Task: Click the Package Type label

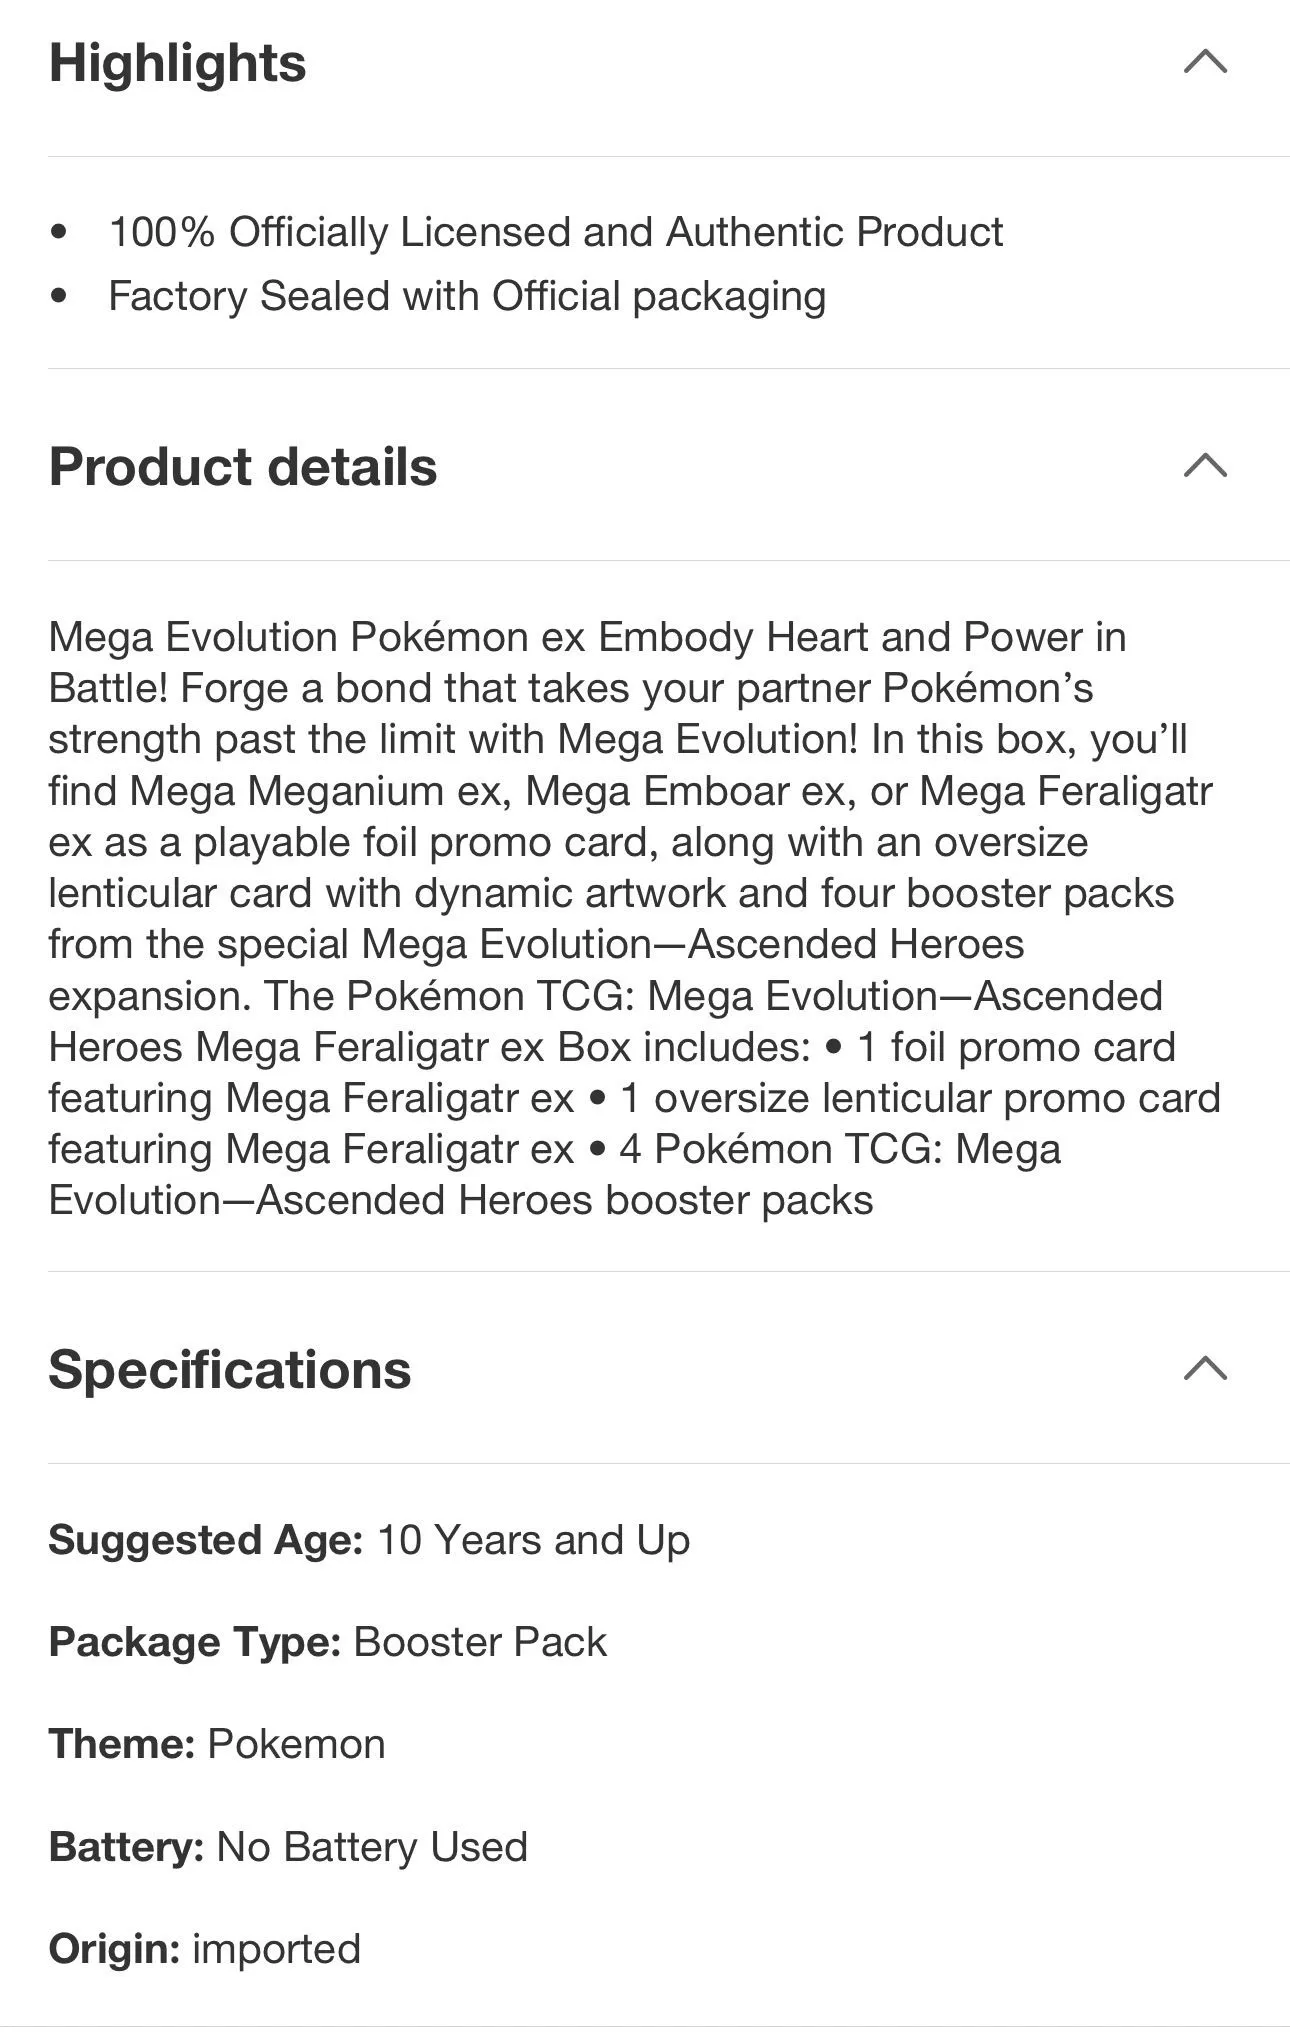Action: (x=195, y=1642)
